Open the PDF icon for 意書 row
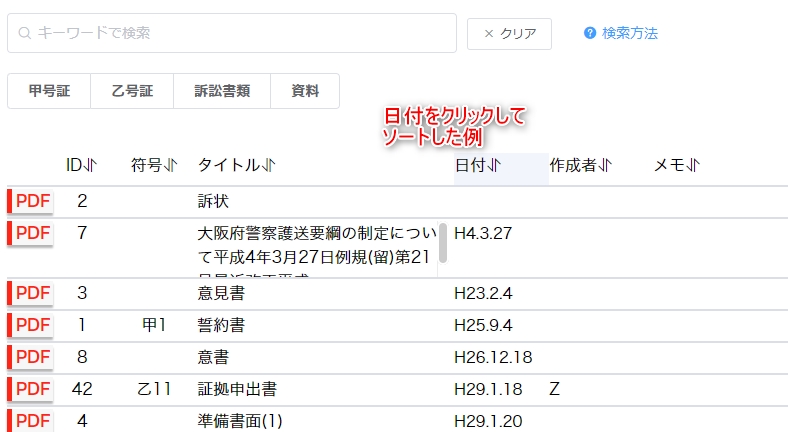 tap(31, 357)
